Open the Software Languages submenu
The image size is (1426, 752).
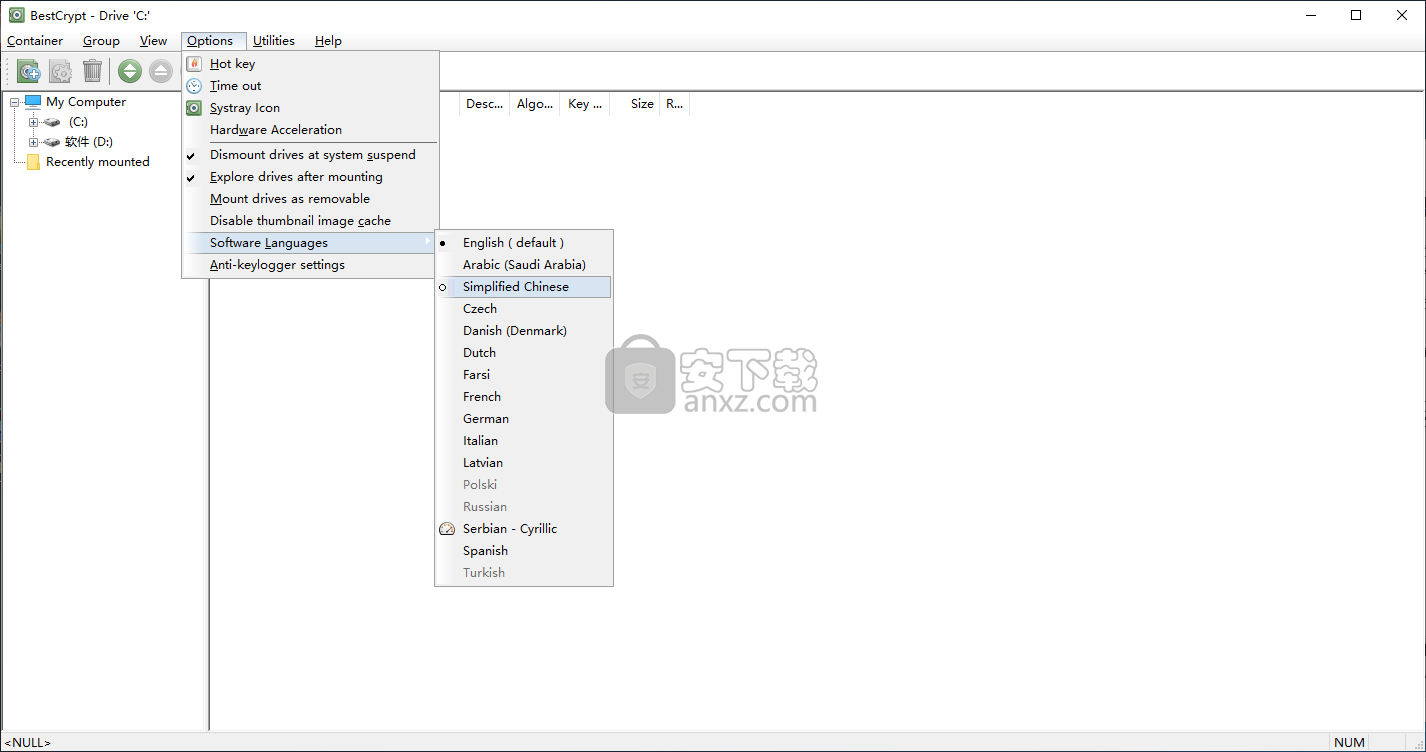[310, 243]
